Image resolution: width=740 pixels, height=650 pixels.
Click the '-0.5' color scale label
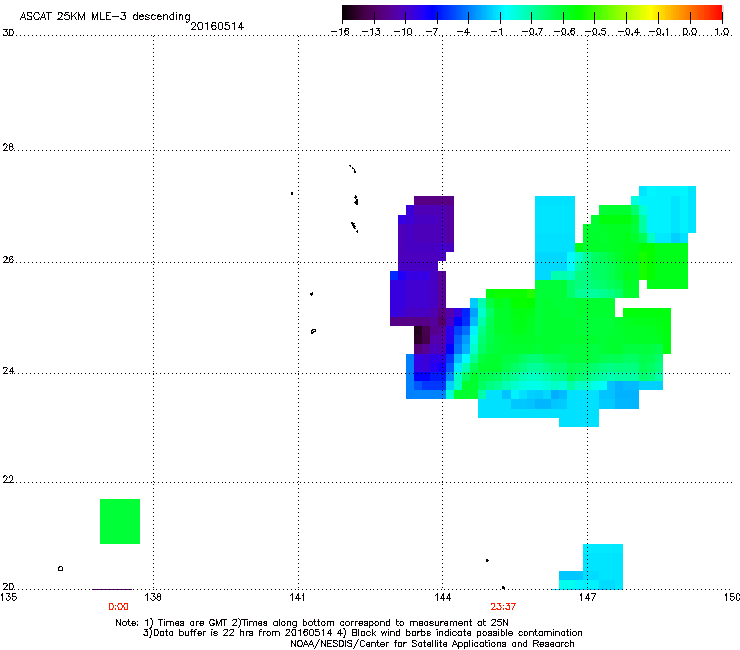tap(595, 32)
